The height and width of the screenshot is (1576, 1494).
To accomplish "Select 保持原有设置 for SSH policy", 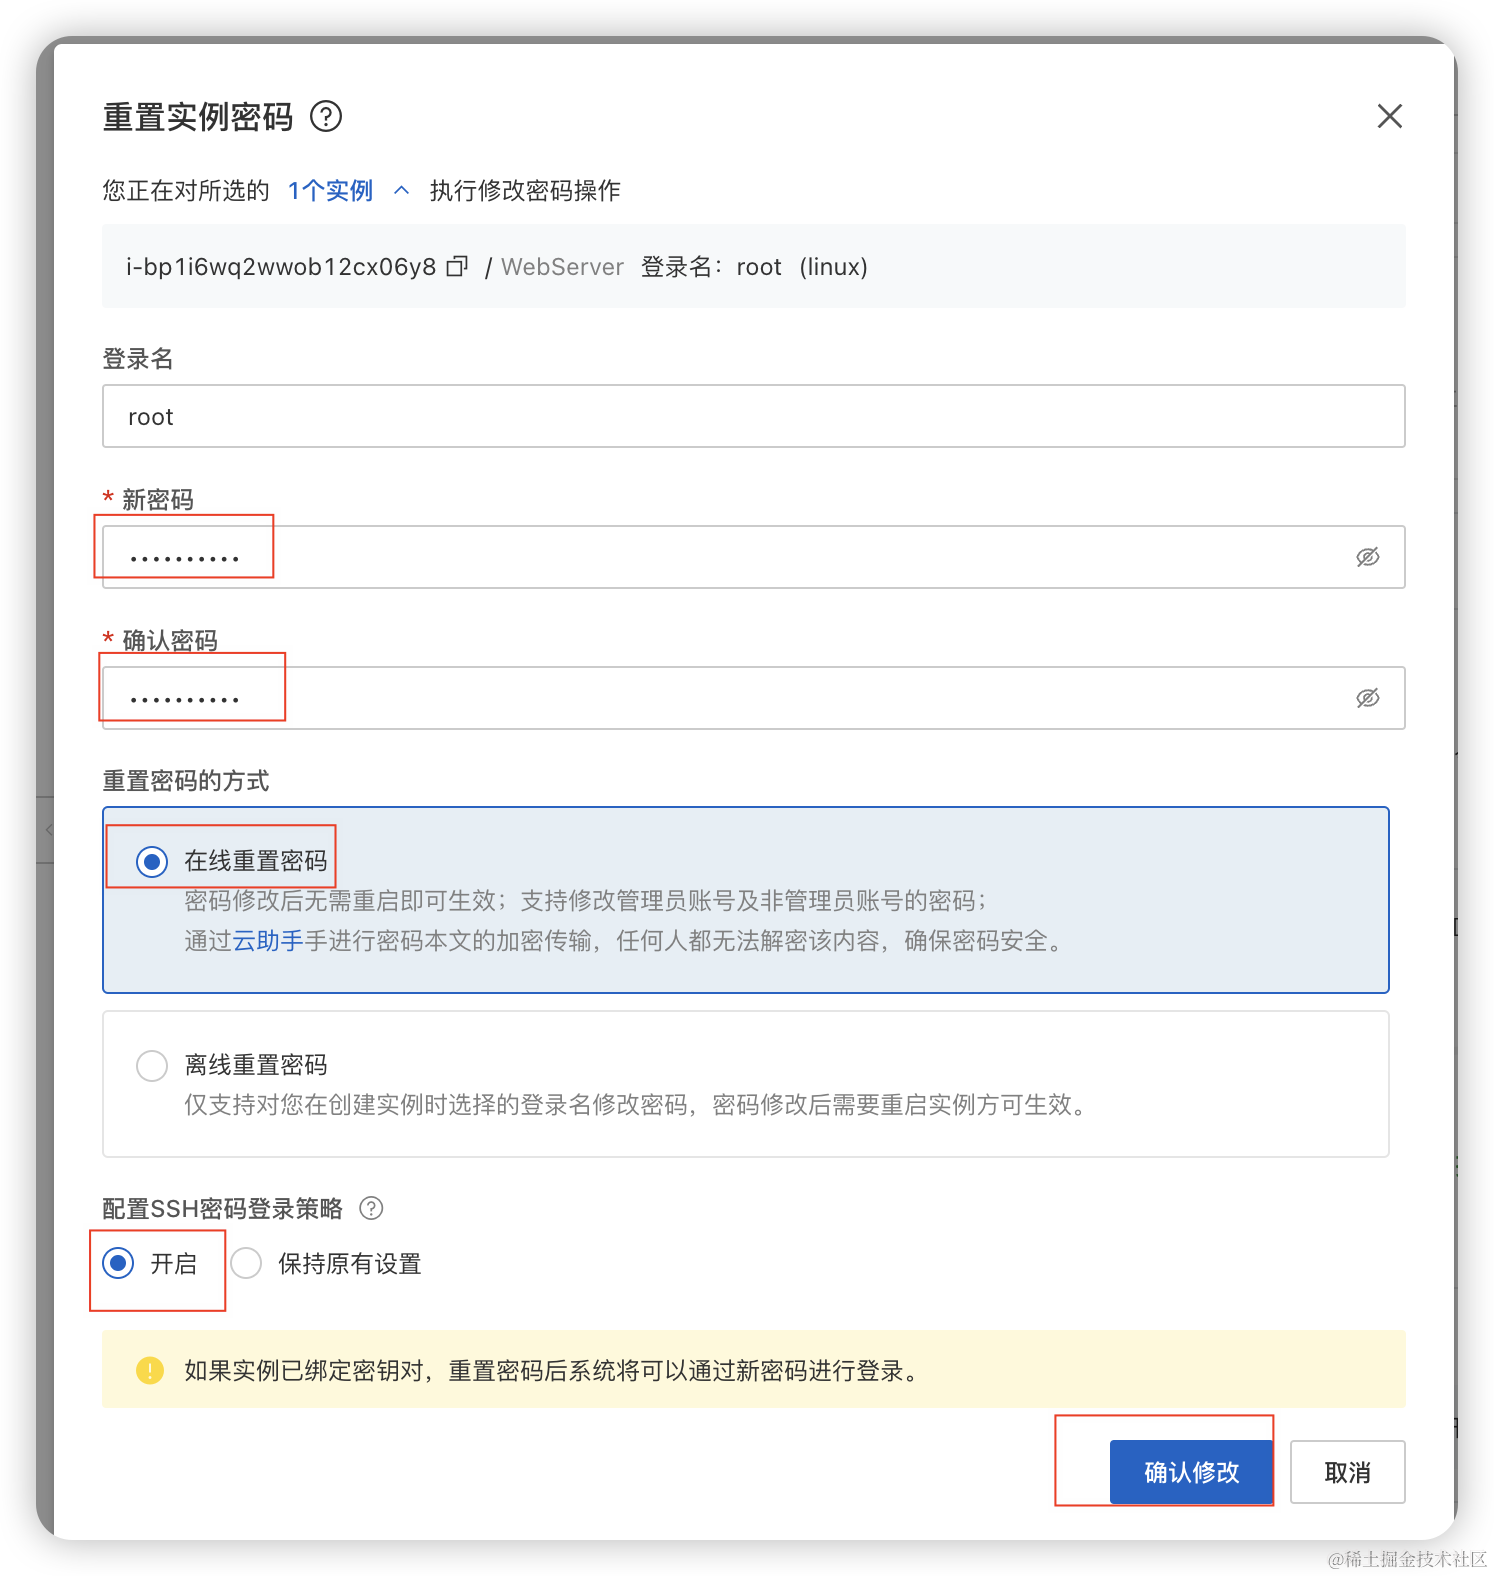I will coord(247,1264).
